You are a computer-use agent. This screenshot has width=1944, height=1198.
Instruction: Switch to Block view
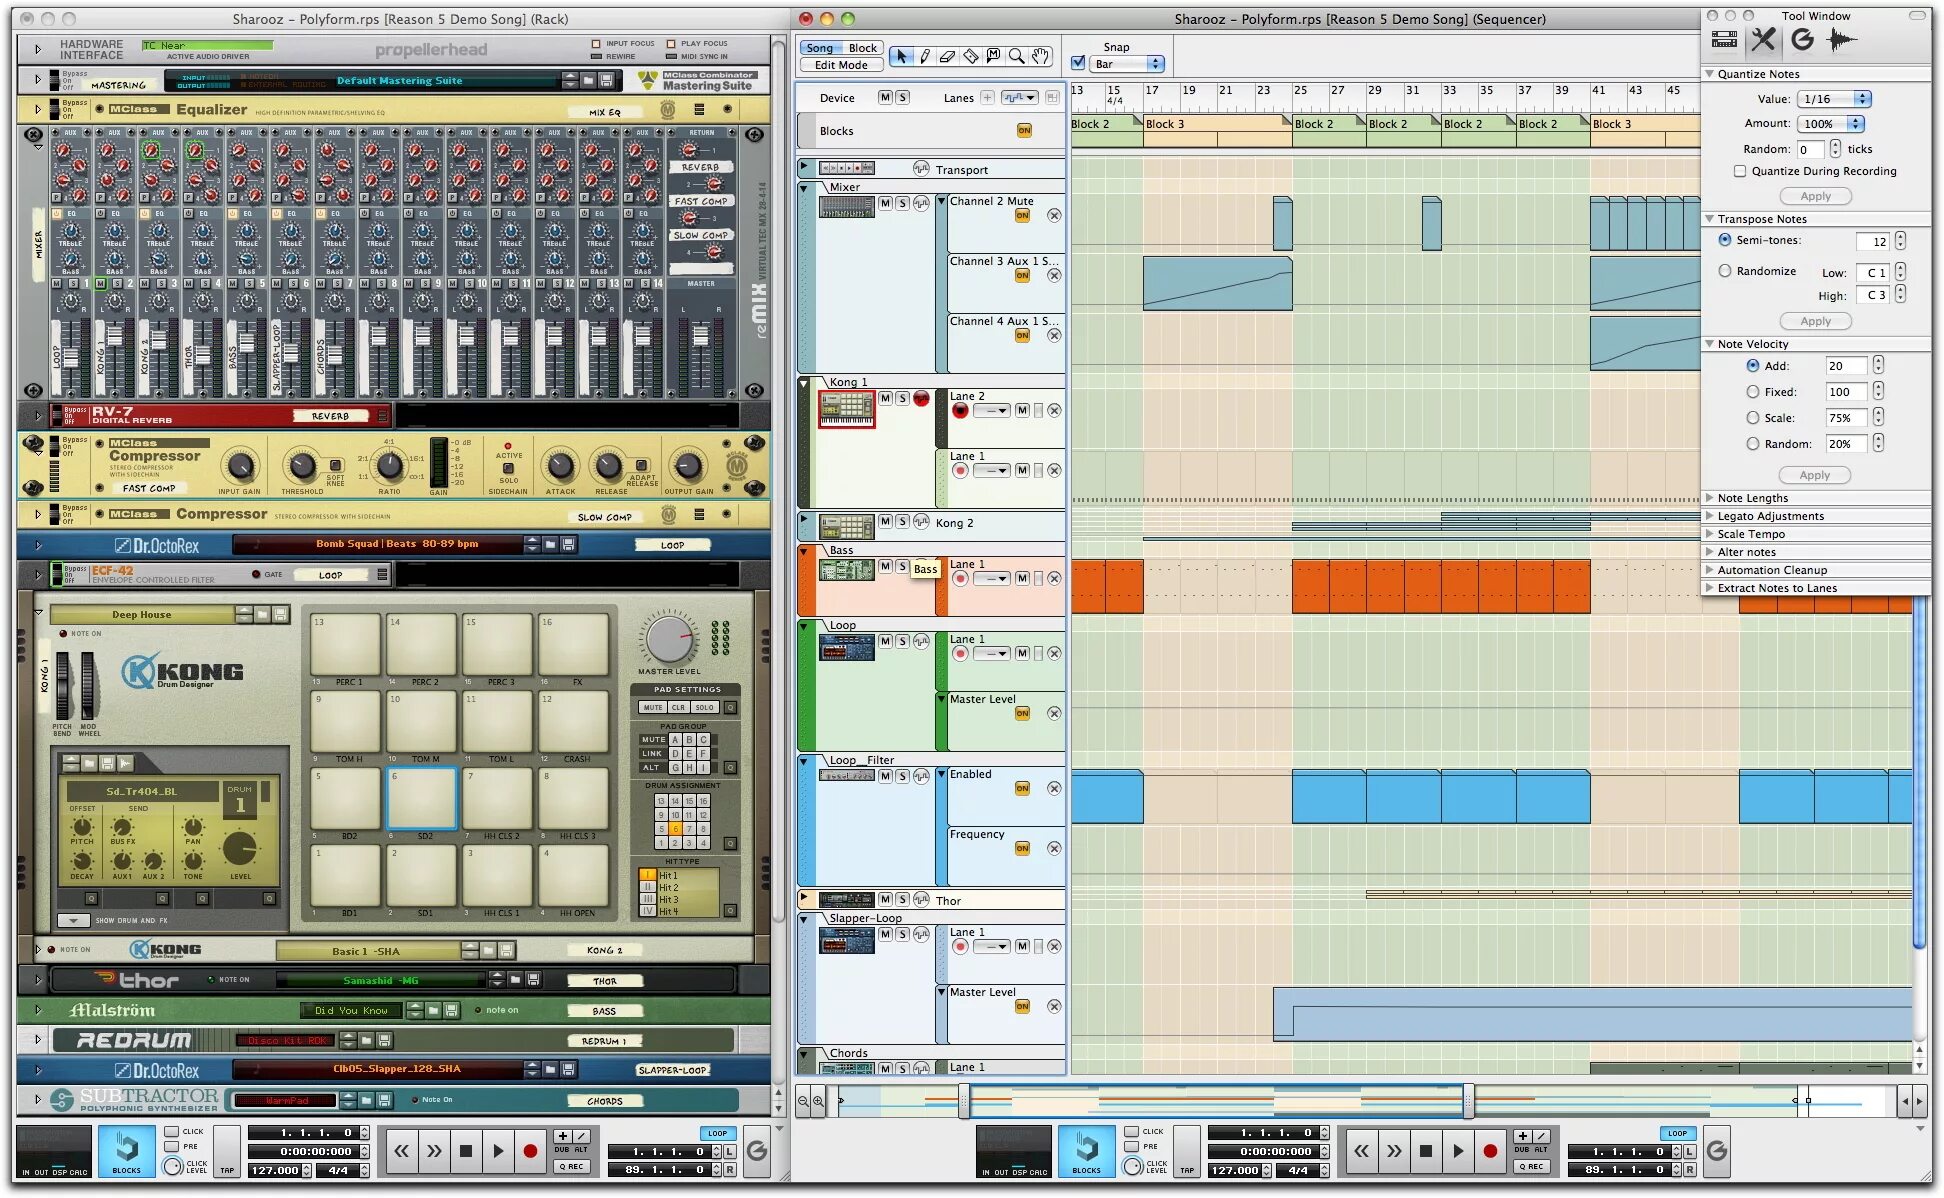[x=862, y=48]
